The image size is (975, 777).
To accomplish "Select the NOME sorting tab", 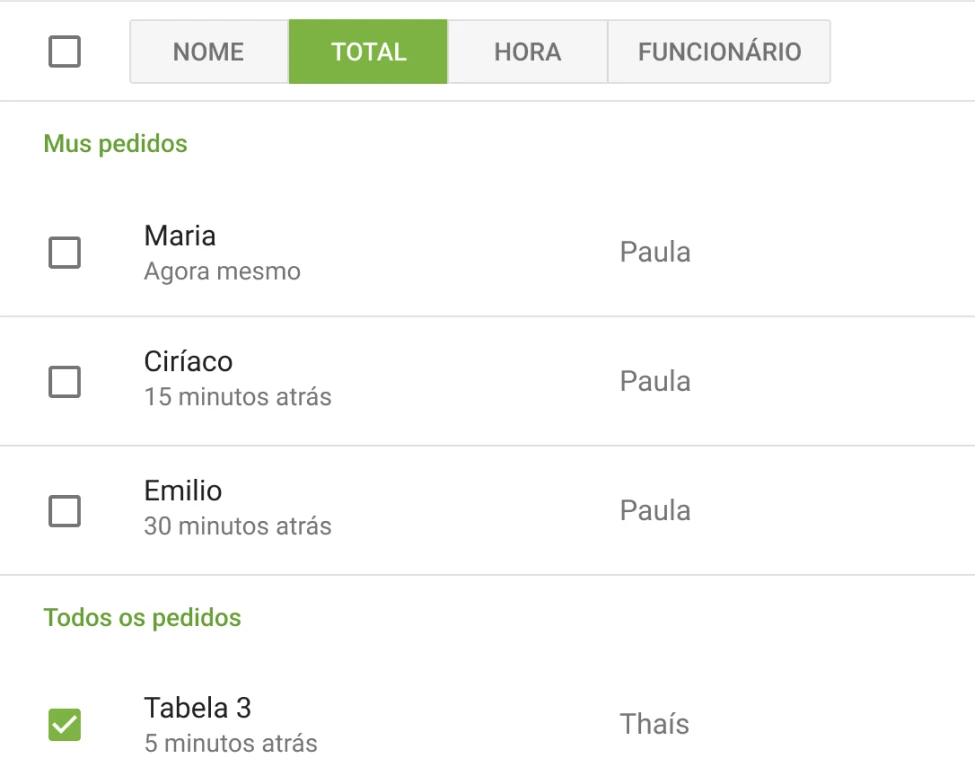I will point(207,51).
